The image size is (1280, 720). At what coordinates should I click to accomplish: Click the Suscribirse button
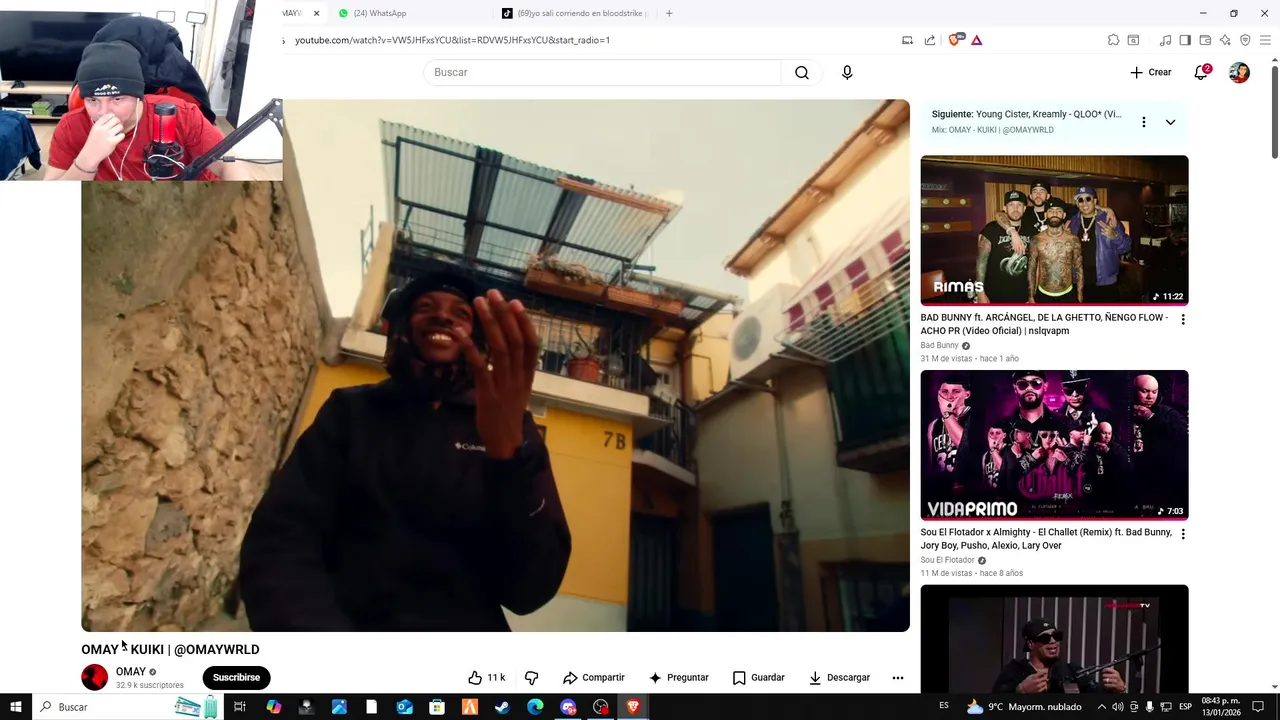[236, 677]
